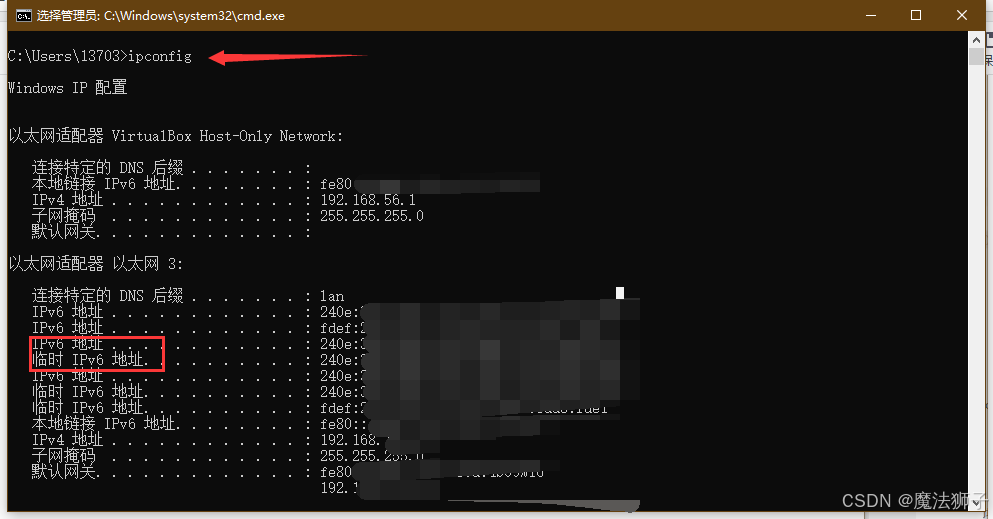This screenshot has width=993, height=519.
Task: Click the 临时 IPv6 地址 label in red box
Action: pos(90,360)
